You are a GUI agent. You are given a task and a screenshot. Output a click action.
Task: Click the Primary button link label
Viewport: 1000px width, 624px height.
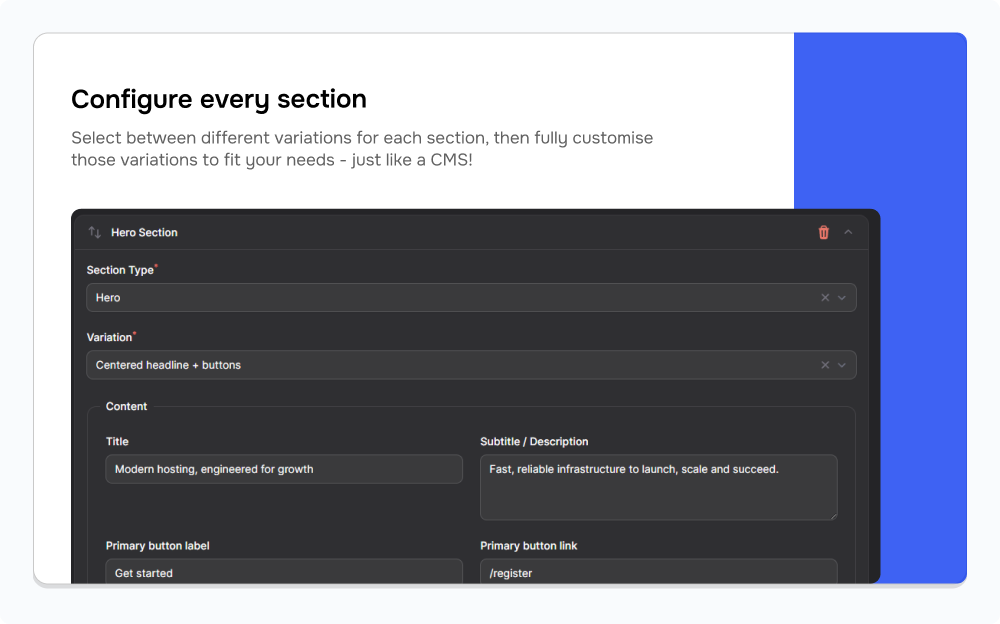[x=528, y=546]
